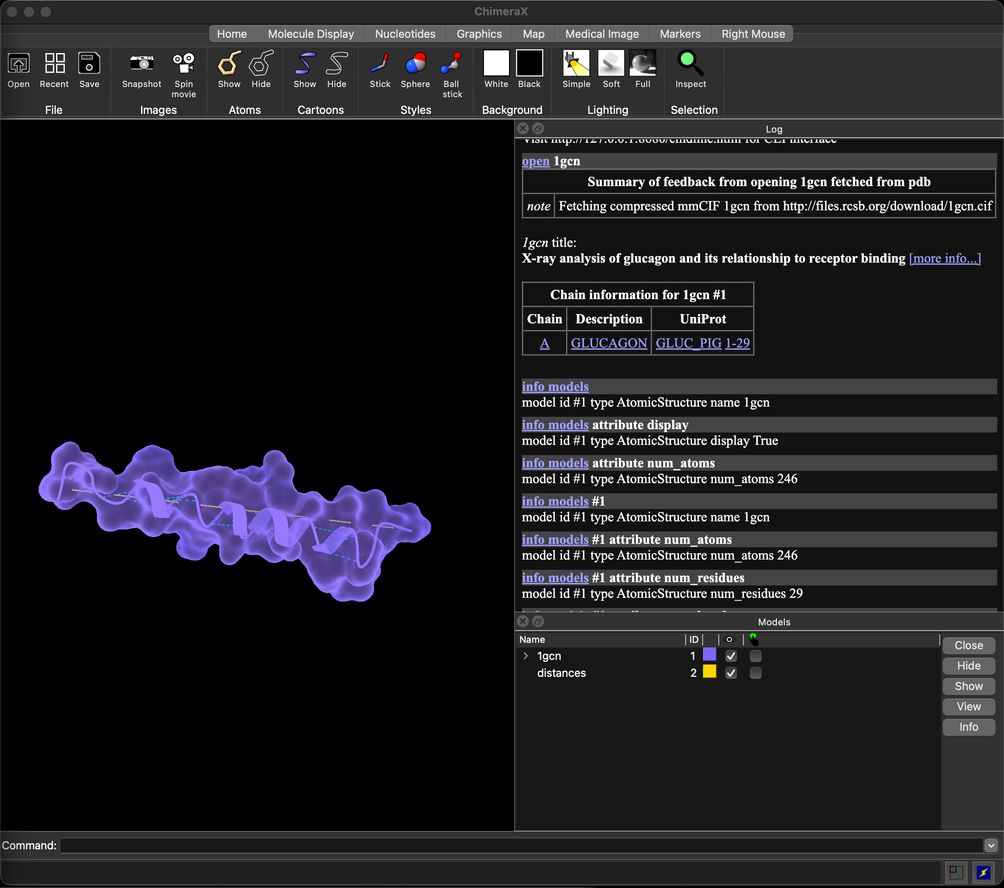The height and width of the screenshot is (888, 1004).
Task: Click the Open file icon
Action: [x=19, y=63]
